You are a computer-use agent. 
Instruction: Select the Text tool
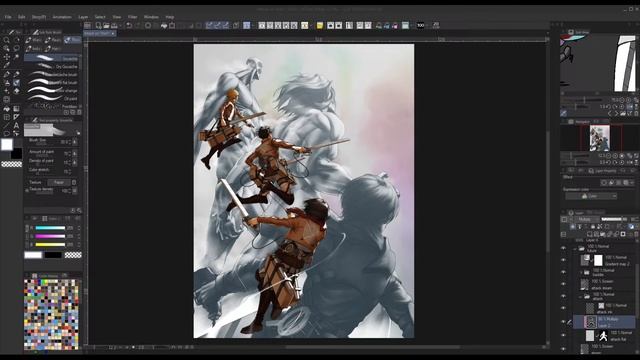tap(16, 125)
